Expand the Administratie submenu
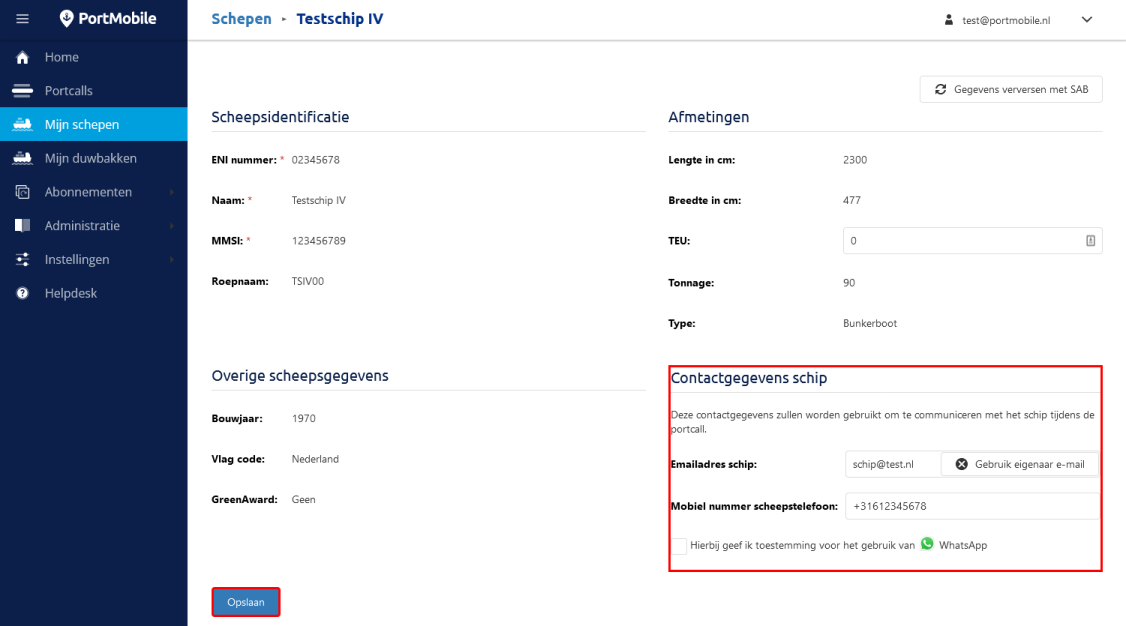Image resolution: width=1126 pixels, height=626 pixels. pyautogui.click(x=171, y=226)
